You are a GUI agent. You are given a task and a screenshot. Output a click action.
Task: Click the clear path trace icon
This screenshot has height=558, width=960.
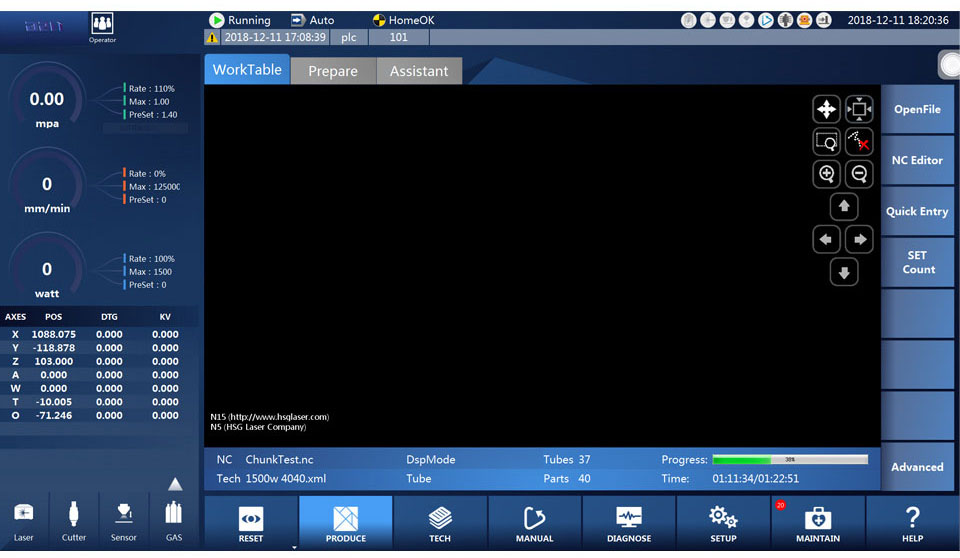click(x=859, y=142)
